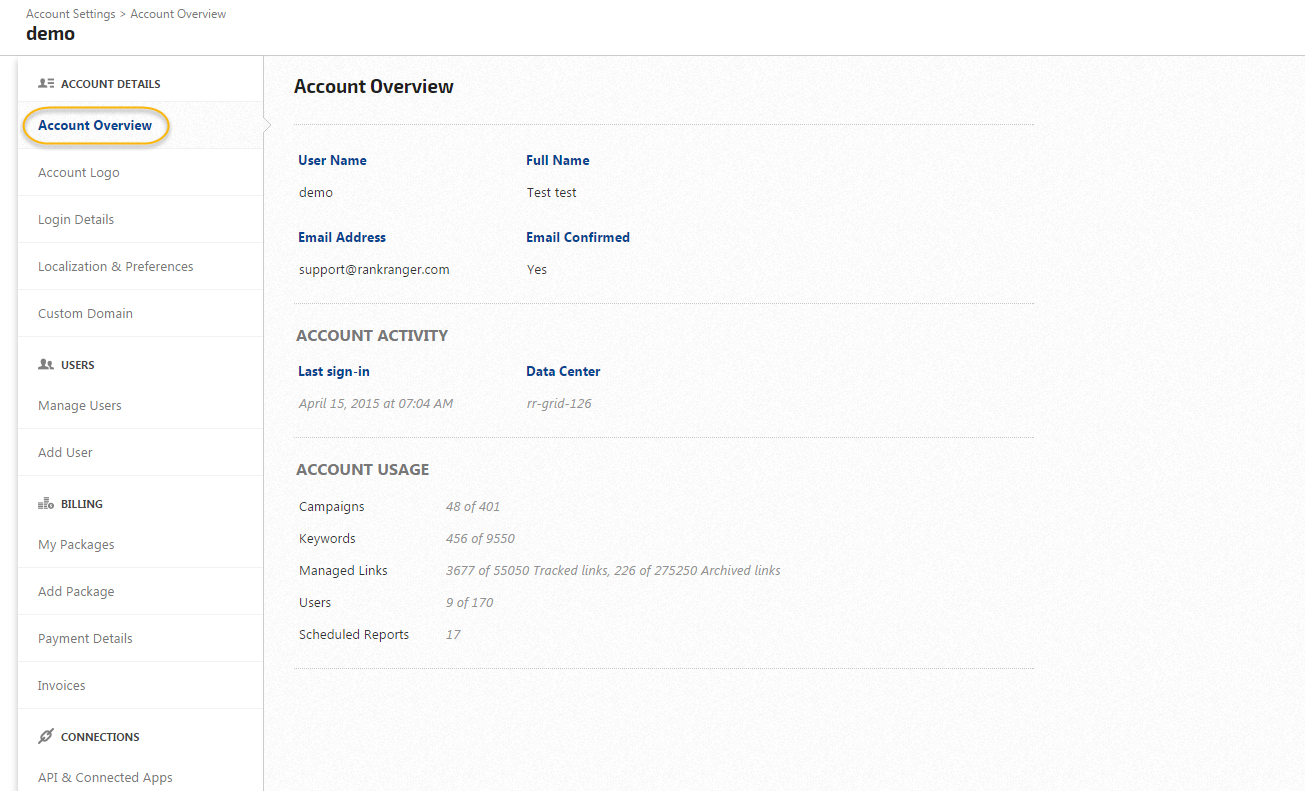1305x791 pixels.
Task: Open Manage Users page
Action: (80, 406)
